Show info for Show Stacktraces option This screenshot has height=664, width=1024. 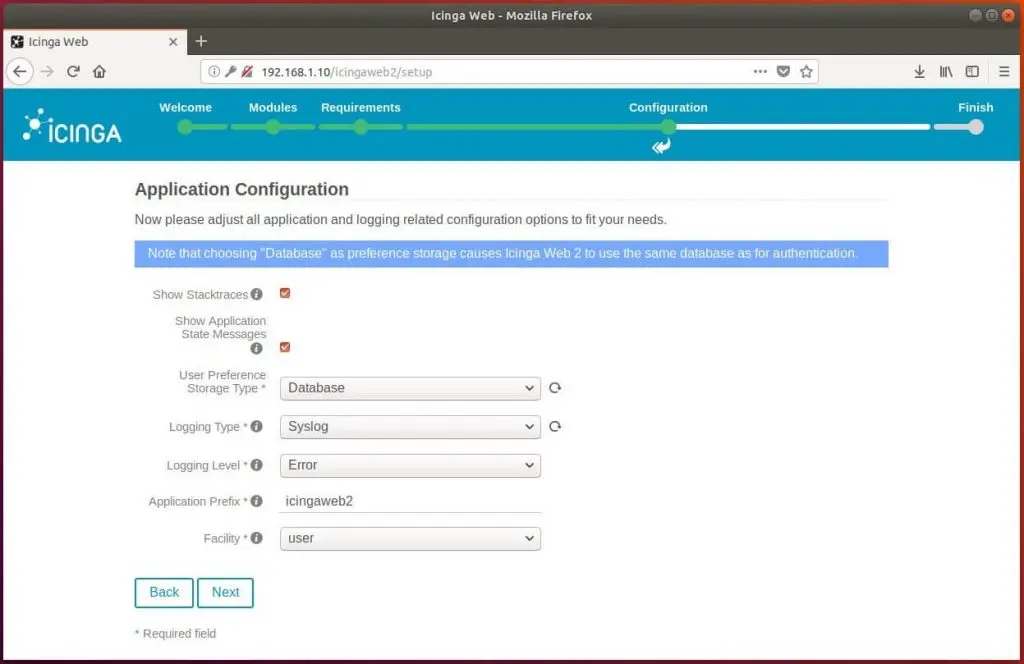point(257,294)
